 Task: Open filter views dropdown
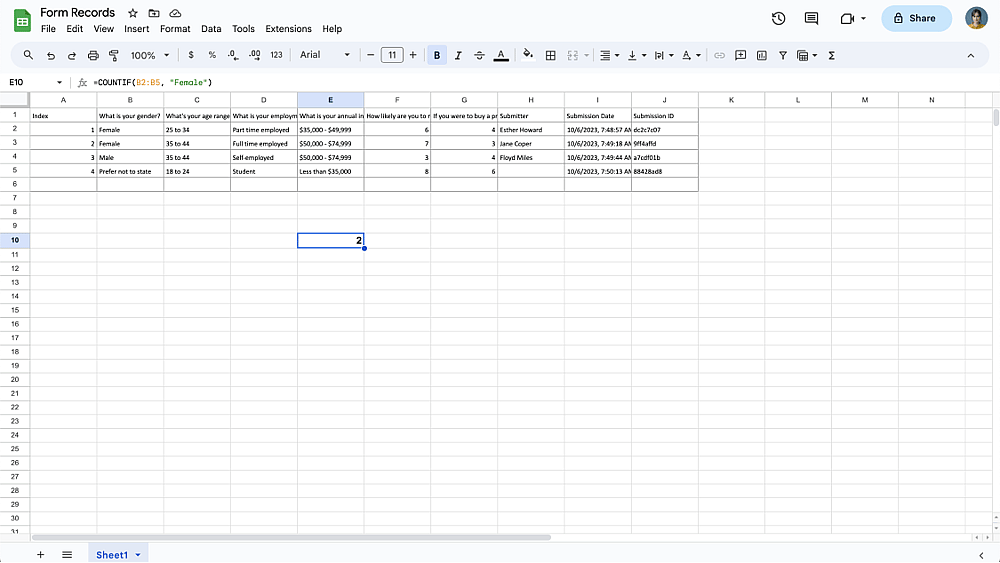[807, 55]
